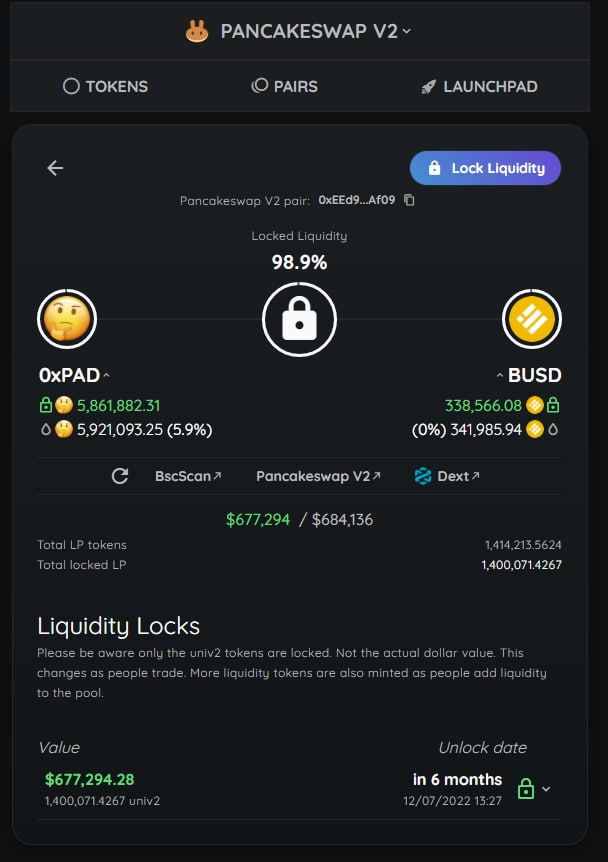Open the BscScan link
The width and height of the screenshot is (608, 862).
(188, 476)
